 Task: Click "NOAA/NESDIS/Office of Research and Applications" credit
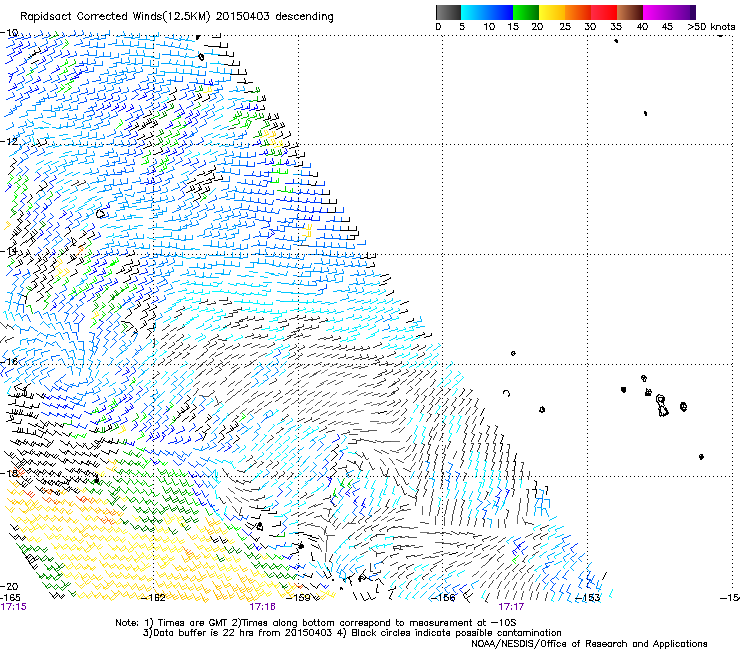coord(589,644)
